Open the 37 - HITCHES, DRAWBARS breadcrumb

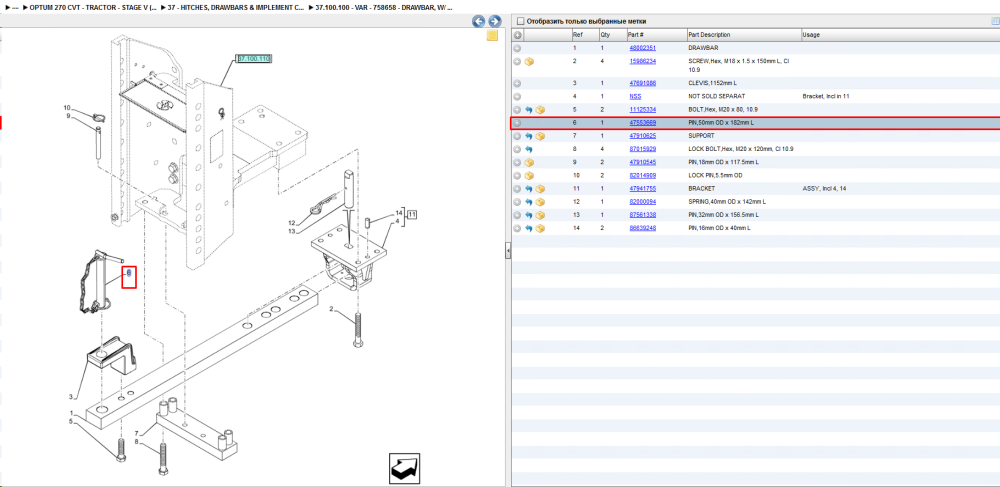point(236,7)
